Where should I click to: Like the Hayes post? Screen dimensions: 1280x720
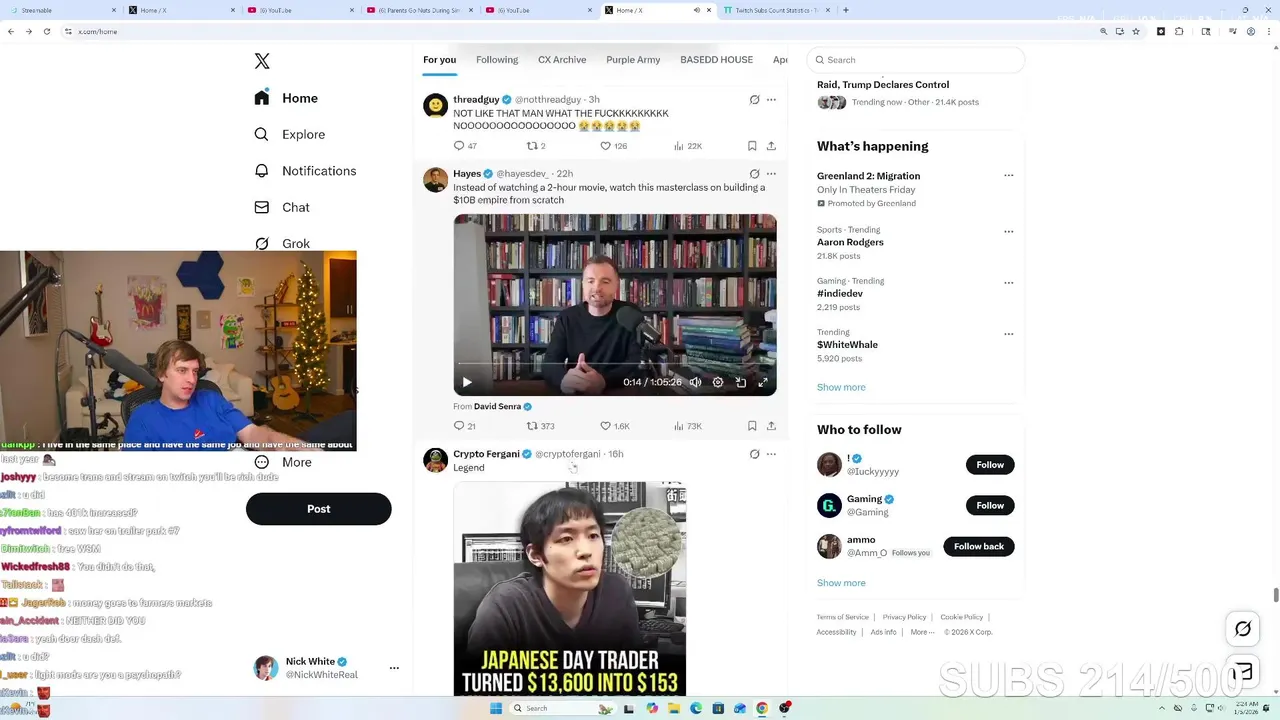(615, 426)
